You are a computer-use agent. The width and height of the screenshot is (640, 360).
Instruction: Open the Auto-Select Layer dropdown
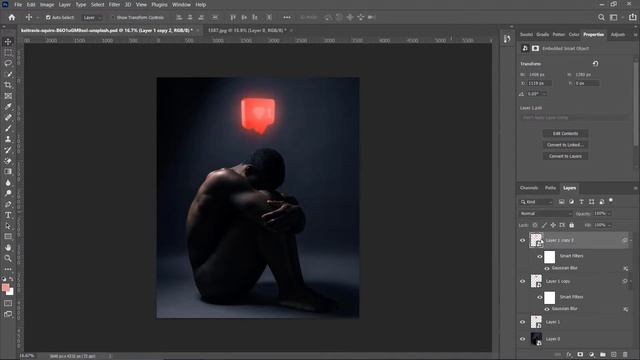[93, 18]
